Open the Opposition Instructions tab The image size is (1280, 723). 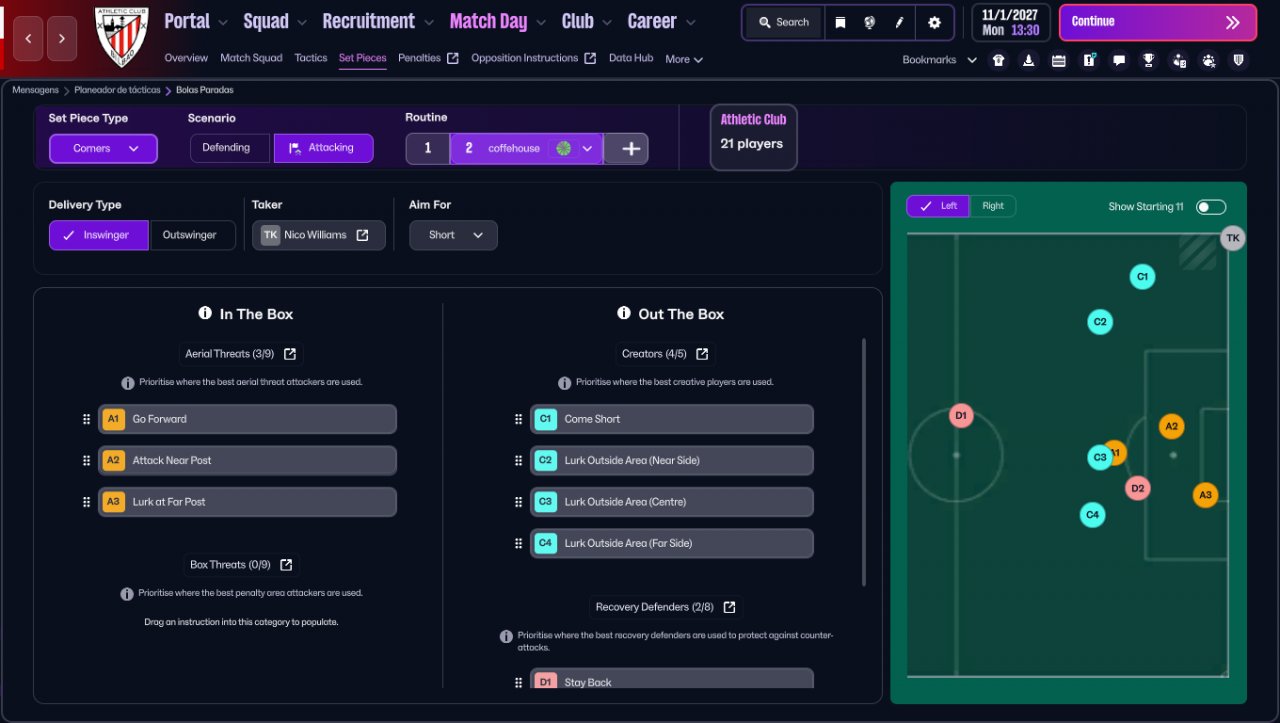click(x=534, y=58)
